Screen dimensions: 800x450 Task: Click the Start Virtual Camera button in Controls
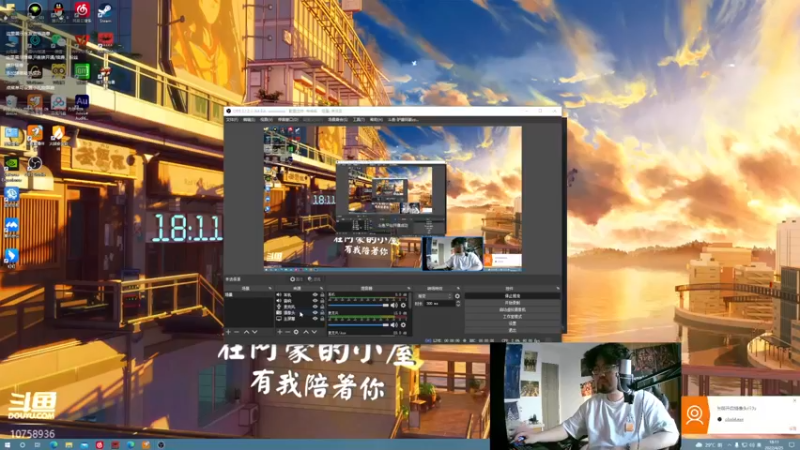[x=513, y=310]
